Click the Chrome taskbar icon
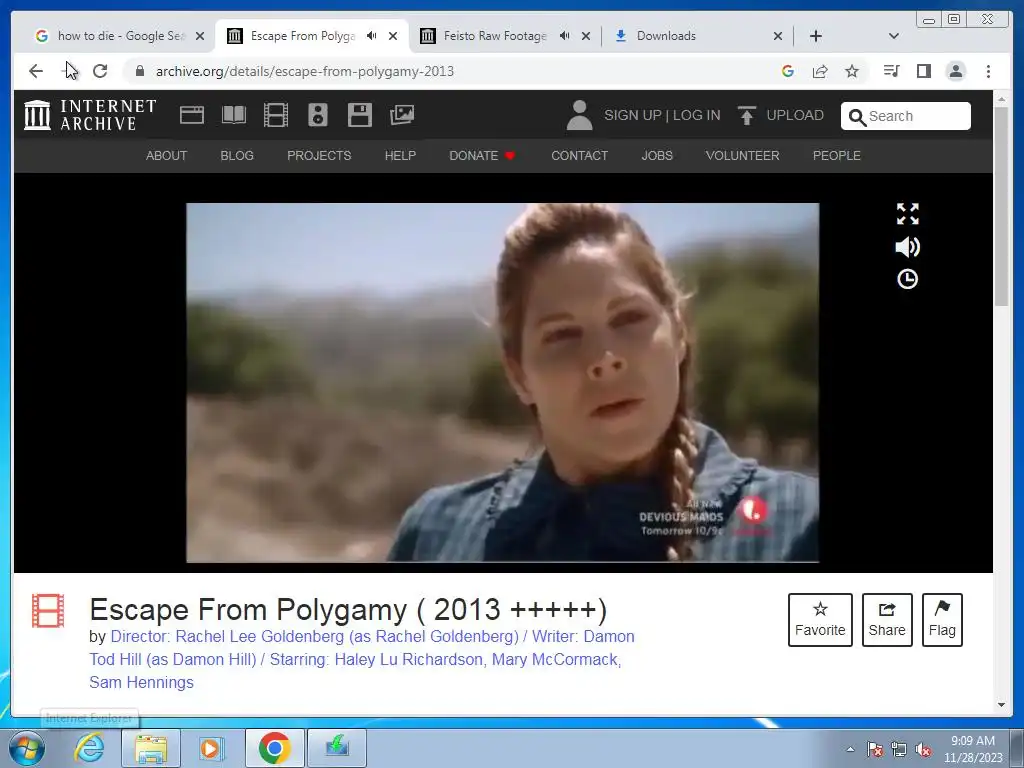 (274, 748)
